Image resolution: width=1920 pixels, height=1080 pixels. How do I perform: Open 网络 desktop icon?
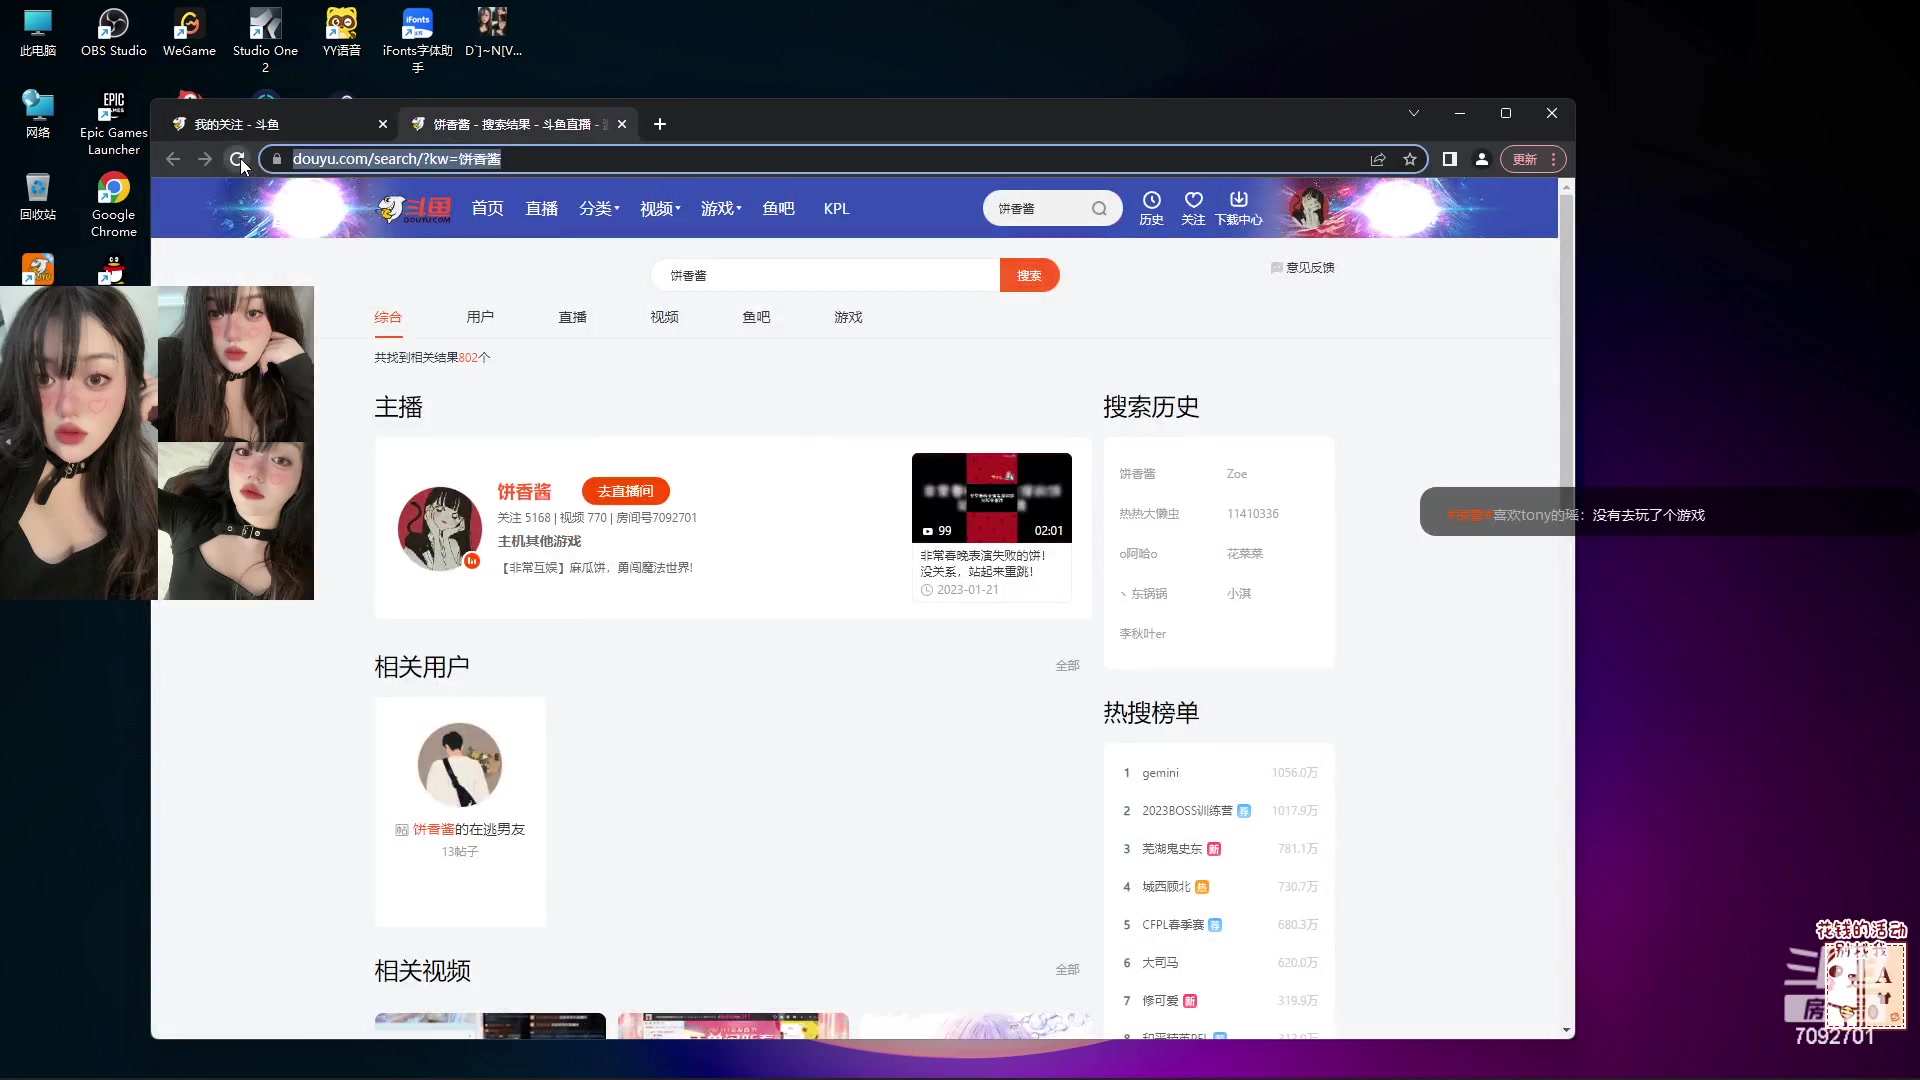pyautogui.click(x=38, y=114)
